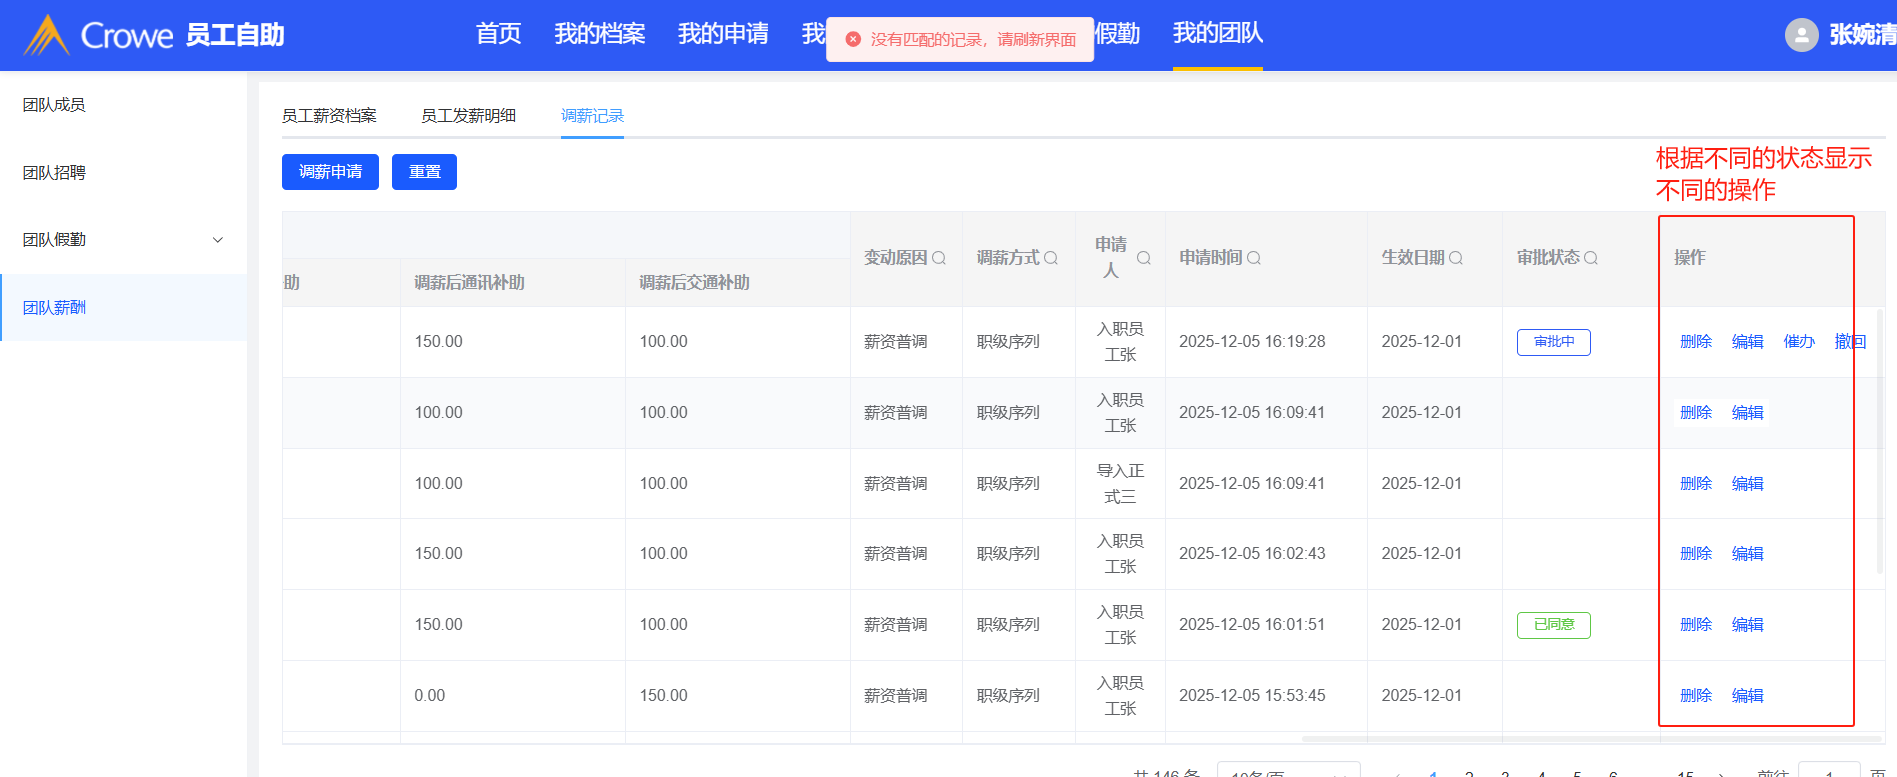The width and height of the screenshot is (1897, 777).
Task: Click 催办 link in first row
Action: [1798, 342]
